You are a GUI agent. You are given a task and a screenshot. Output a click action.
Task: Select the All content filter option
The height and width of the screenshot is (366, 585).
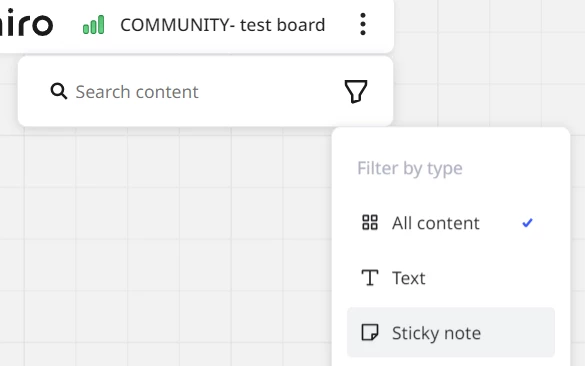pyautogui.click(x=451, y=223)
